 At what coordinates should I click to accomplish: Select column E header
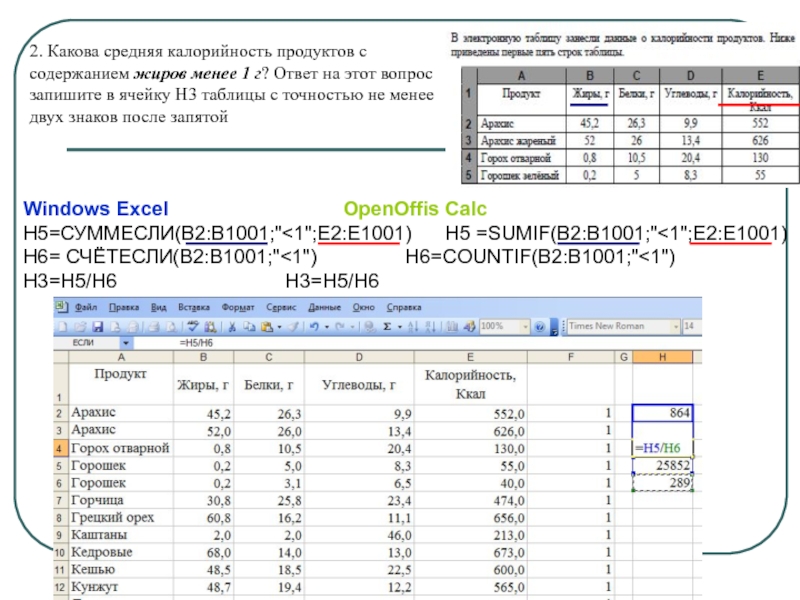coord(470,357)
